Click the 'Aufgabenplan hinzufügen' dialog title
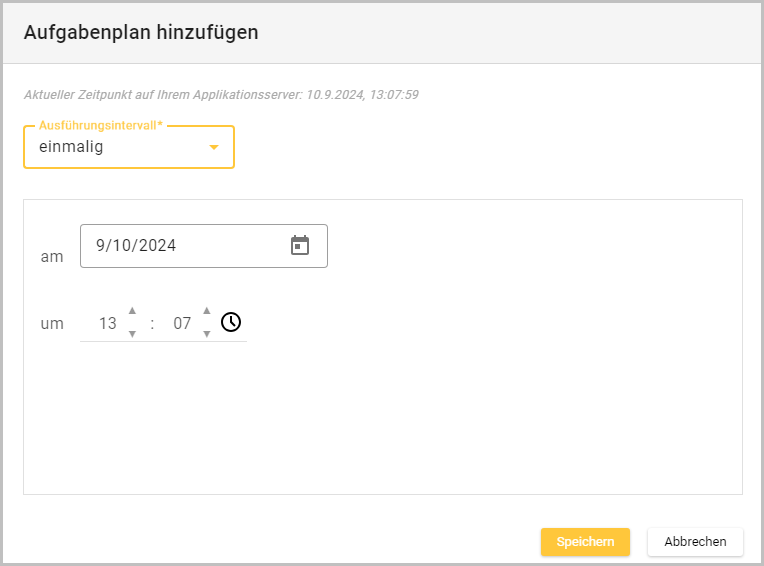The height and width of the screenshot is (566, 764). [x=141, y=32]
